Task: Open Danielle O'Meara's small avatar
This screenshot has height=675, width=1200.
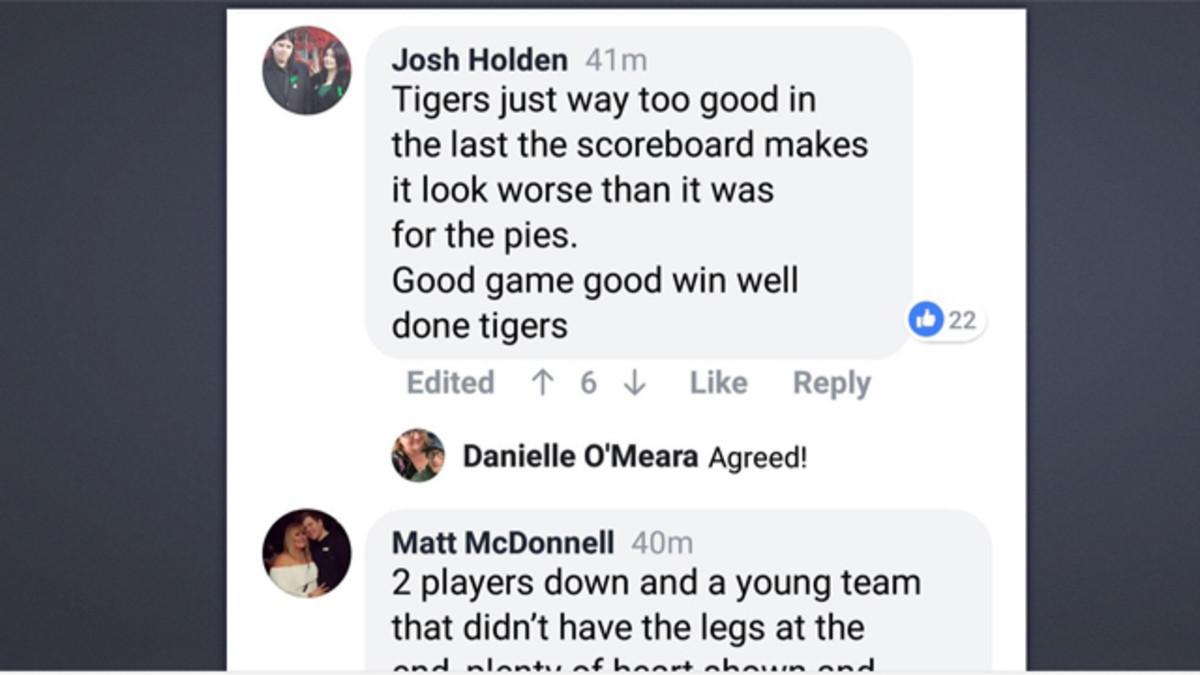Action: coord(418,456)
